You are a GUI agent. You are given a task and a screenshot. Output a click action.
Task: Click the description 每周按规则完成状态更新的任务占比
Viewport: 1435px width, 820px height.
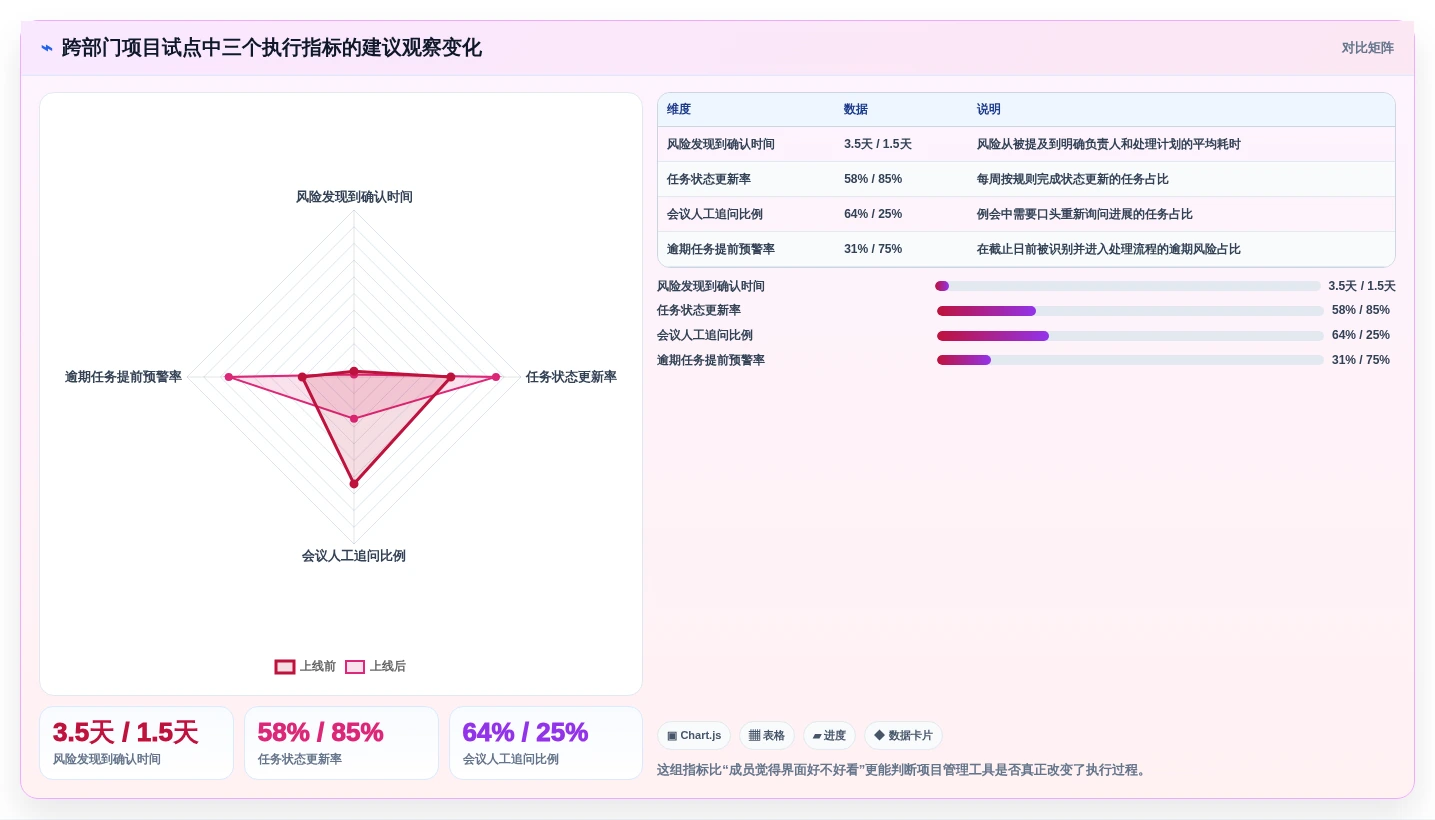[x=1073, y=179]
